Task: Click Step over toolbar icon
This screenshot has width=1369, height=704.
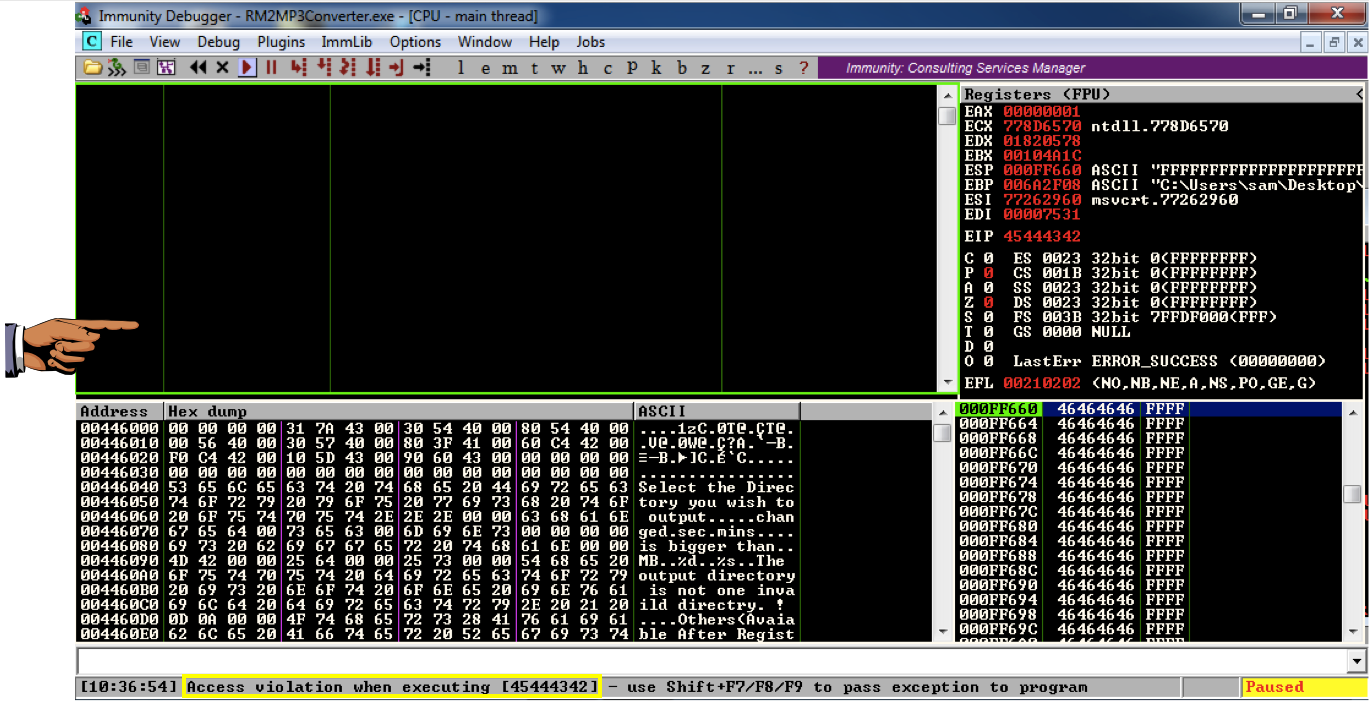Action: coord(323,68)
